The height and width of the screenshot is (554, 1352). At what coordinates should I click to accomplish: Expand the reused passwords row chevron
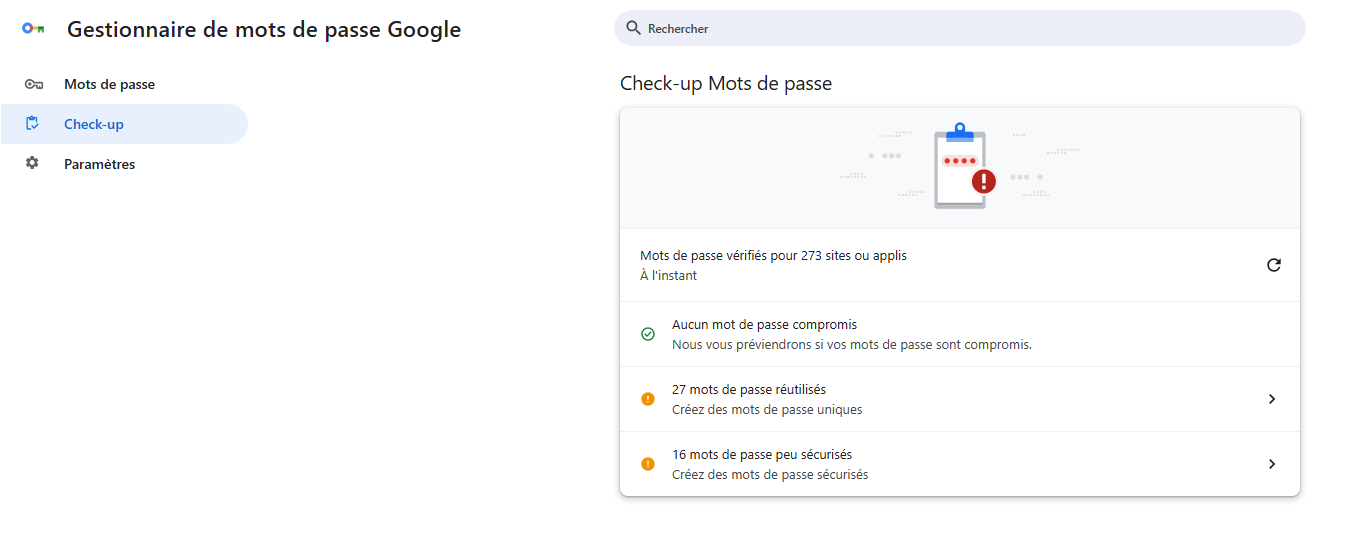tap(1272, 399)
